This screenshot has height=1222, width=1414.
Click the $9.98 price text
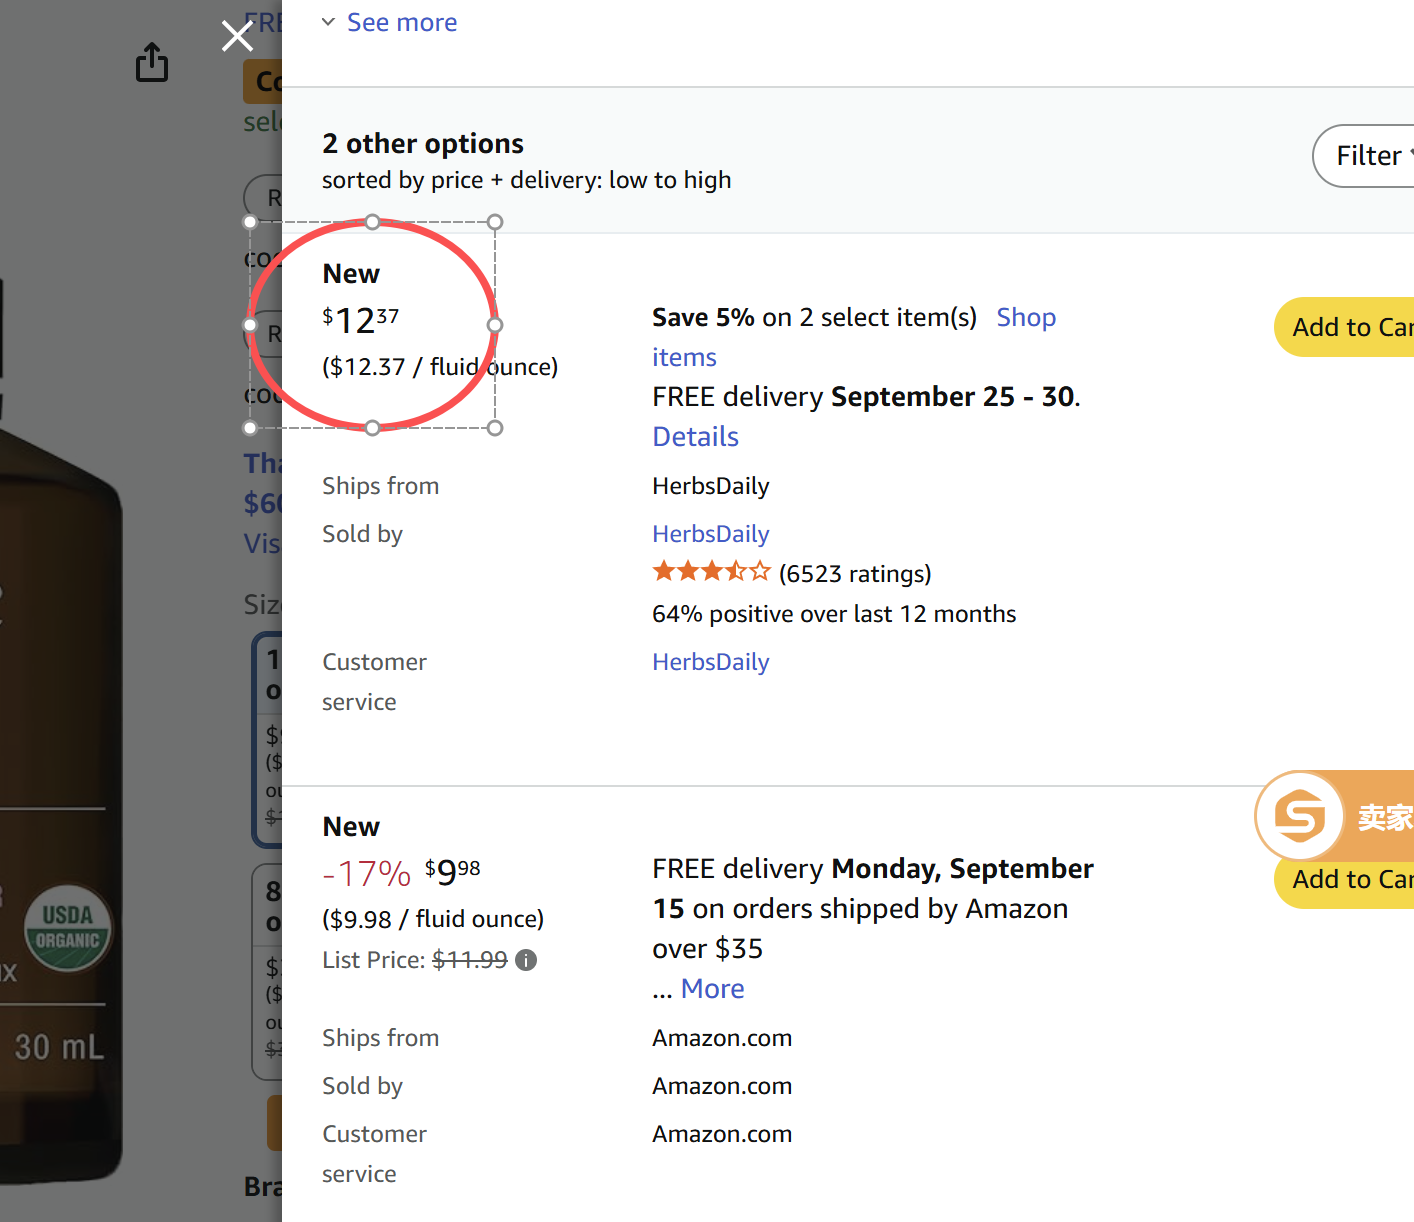[452, 872]
